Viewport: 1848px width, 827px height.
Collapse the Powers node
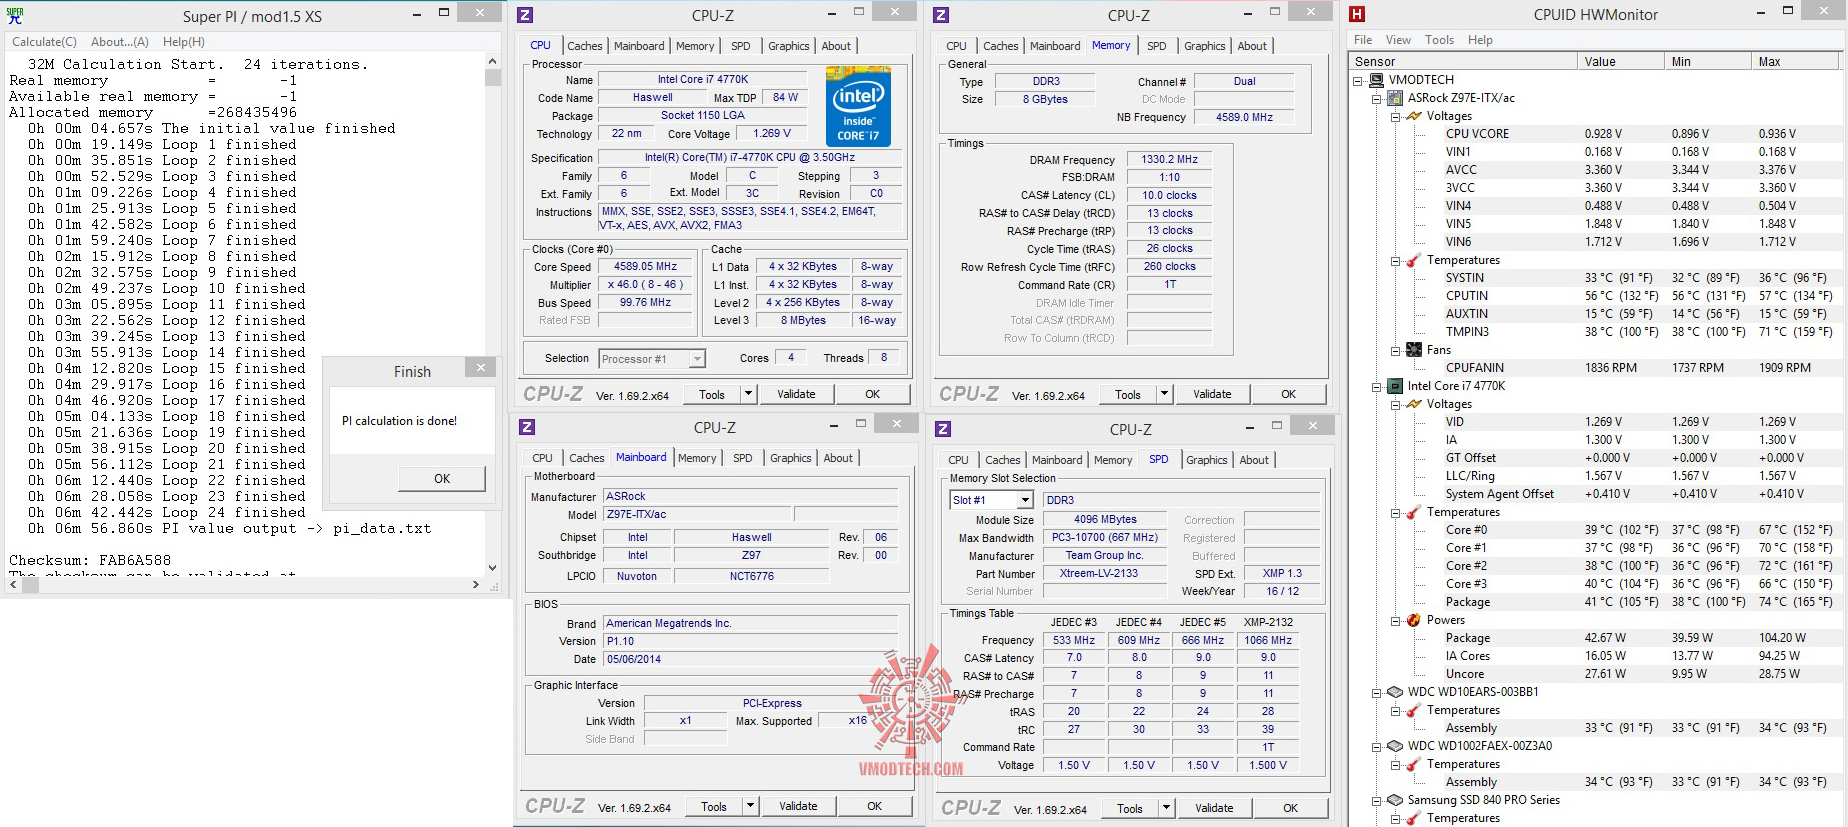1396,621
